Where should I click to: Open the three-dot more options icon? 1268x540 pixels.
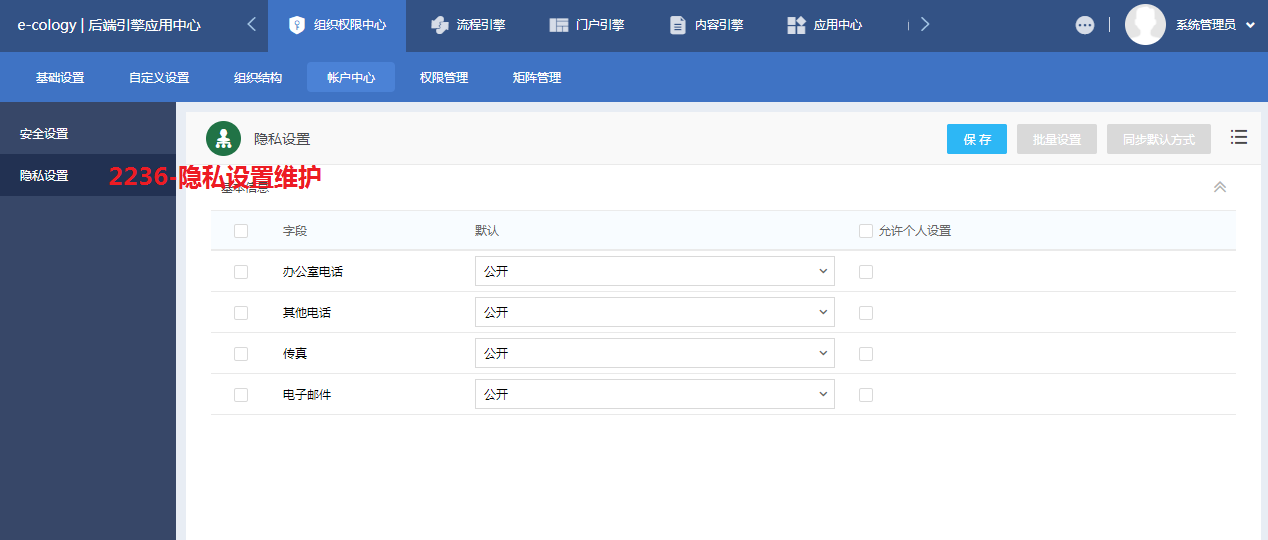[x=1085, y=25]
